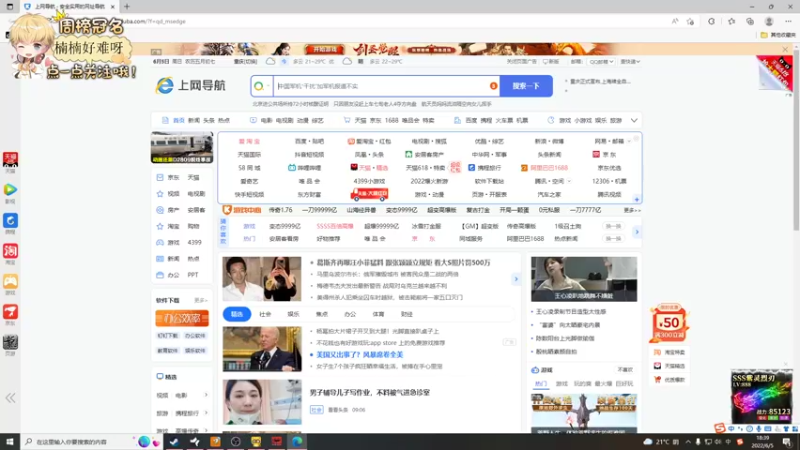
Task: Advance the recommendation rows with the right arrow
Action: [x=637, y=232]
